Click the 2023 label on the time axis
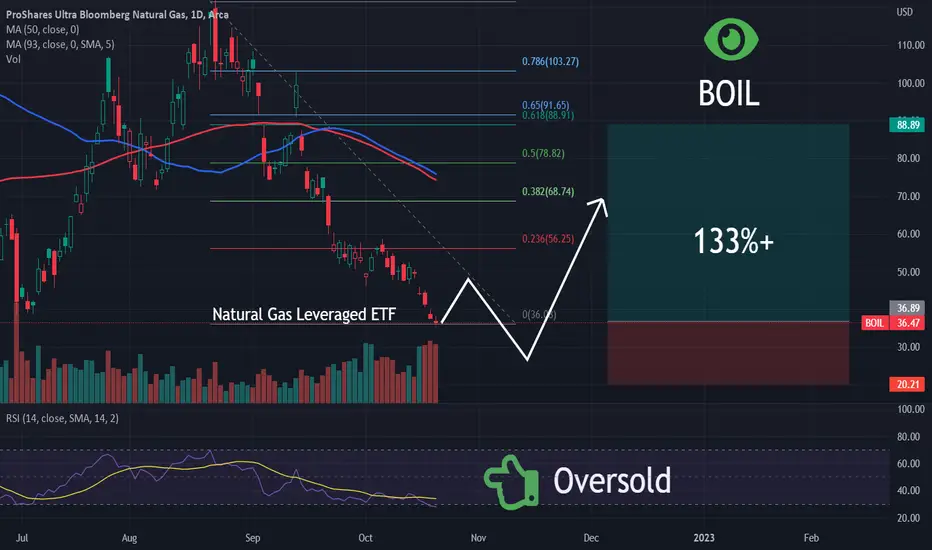This screenshot has height=550, width=932. (704, 538)
